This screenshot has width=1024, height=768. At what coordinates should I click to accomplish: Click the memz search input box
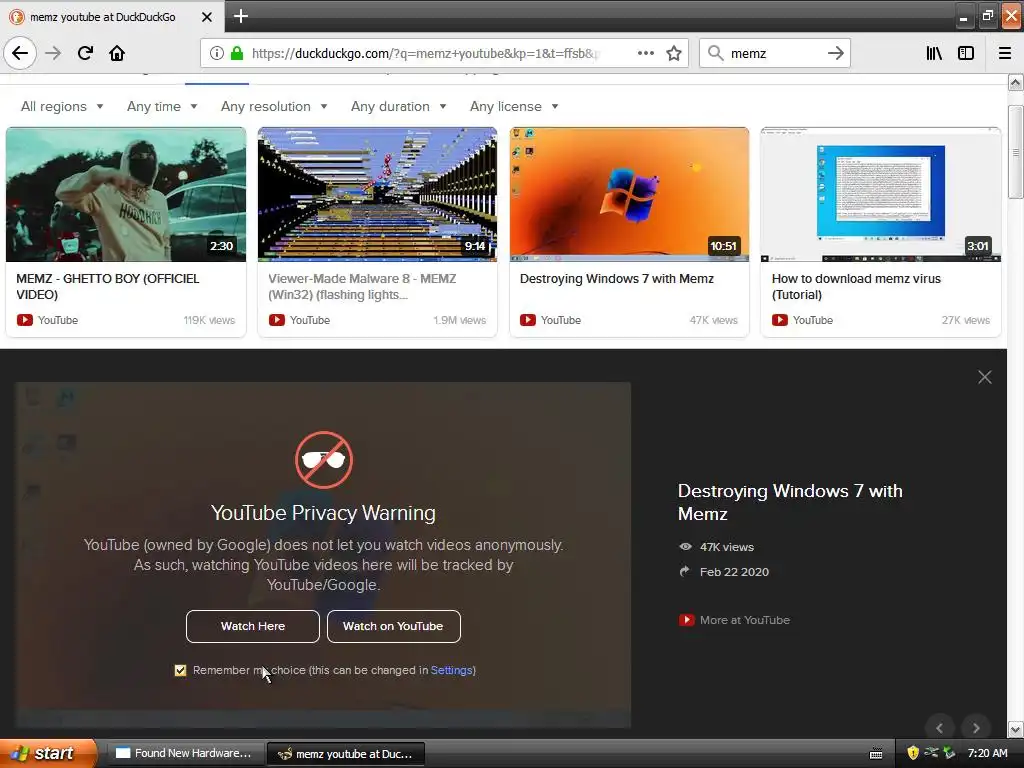tap(774, 53)
